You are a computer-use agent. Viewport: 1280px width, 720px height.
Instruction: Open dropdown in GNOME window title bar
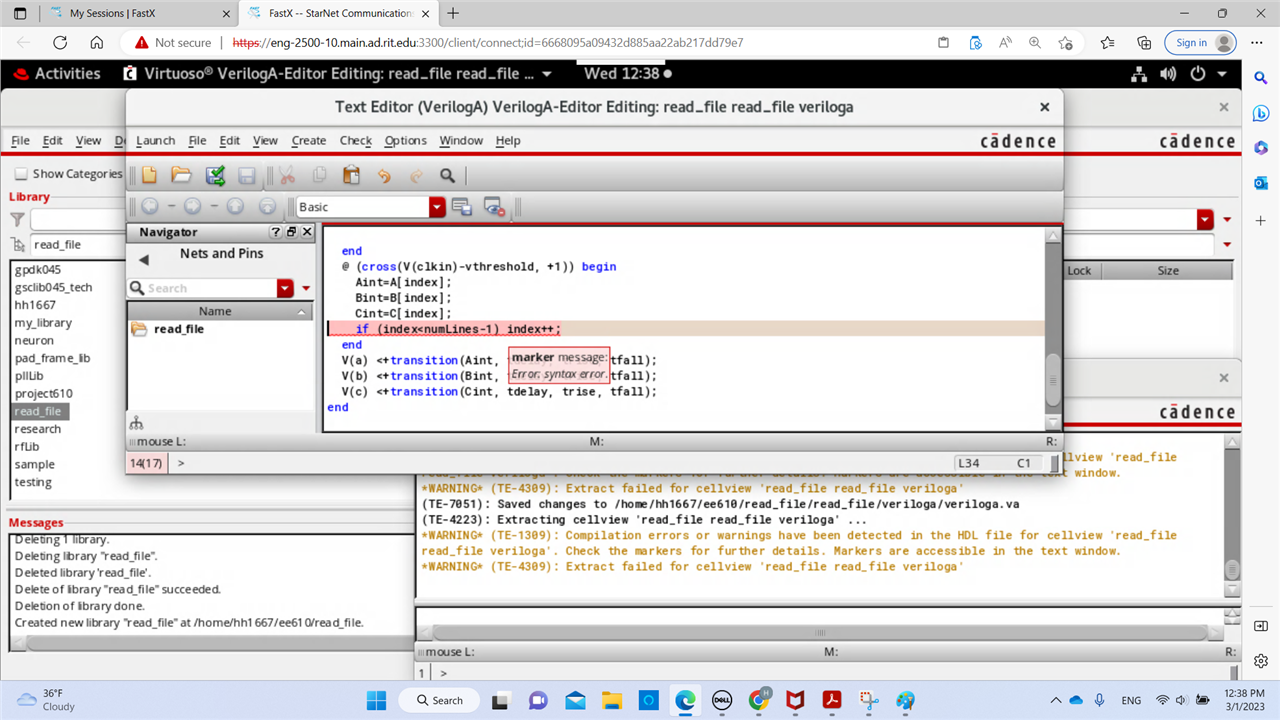point(546,74)
